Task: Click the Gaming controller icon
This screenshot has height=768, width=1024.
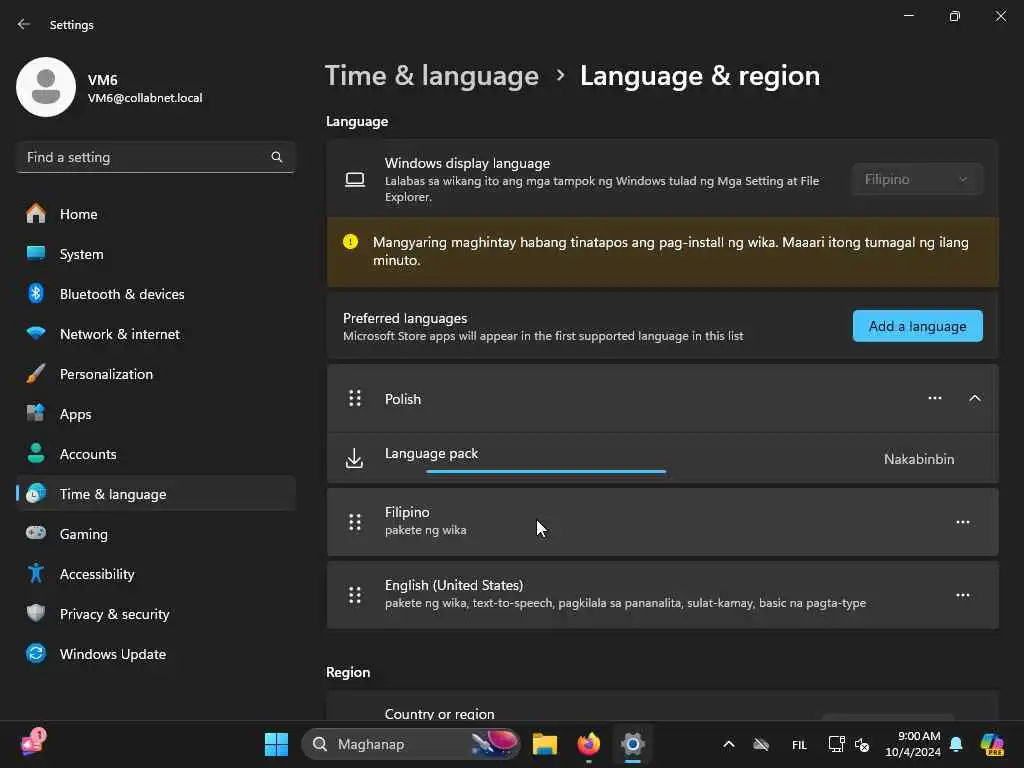Action: 36,533
